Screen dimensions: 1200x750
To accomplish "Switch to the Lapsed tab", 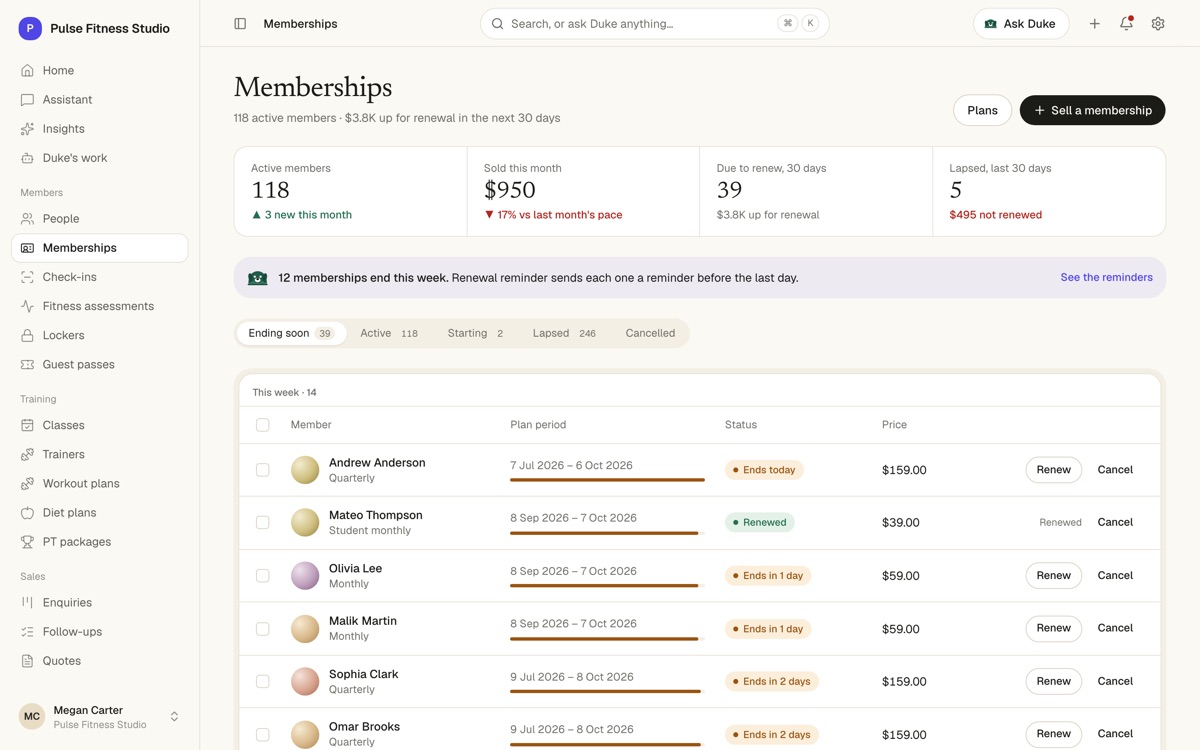I will pos(564,334).
